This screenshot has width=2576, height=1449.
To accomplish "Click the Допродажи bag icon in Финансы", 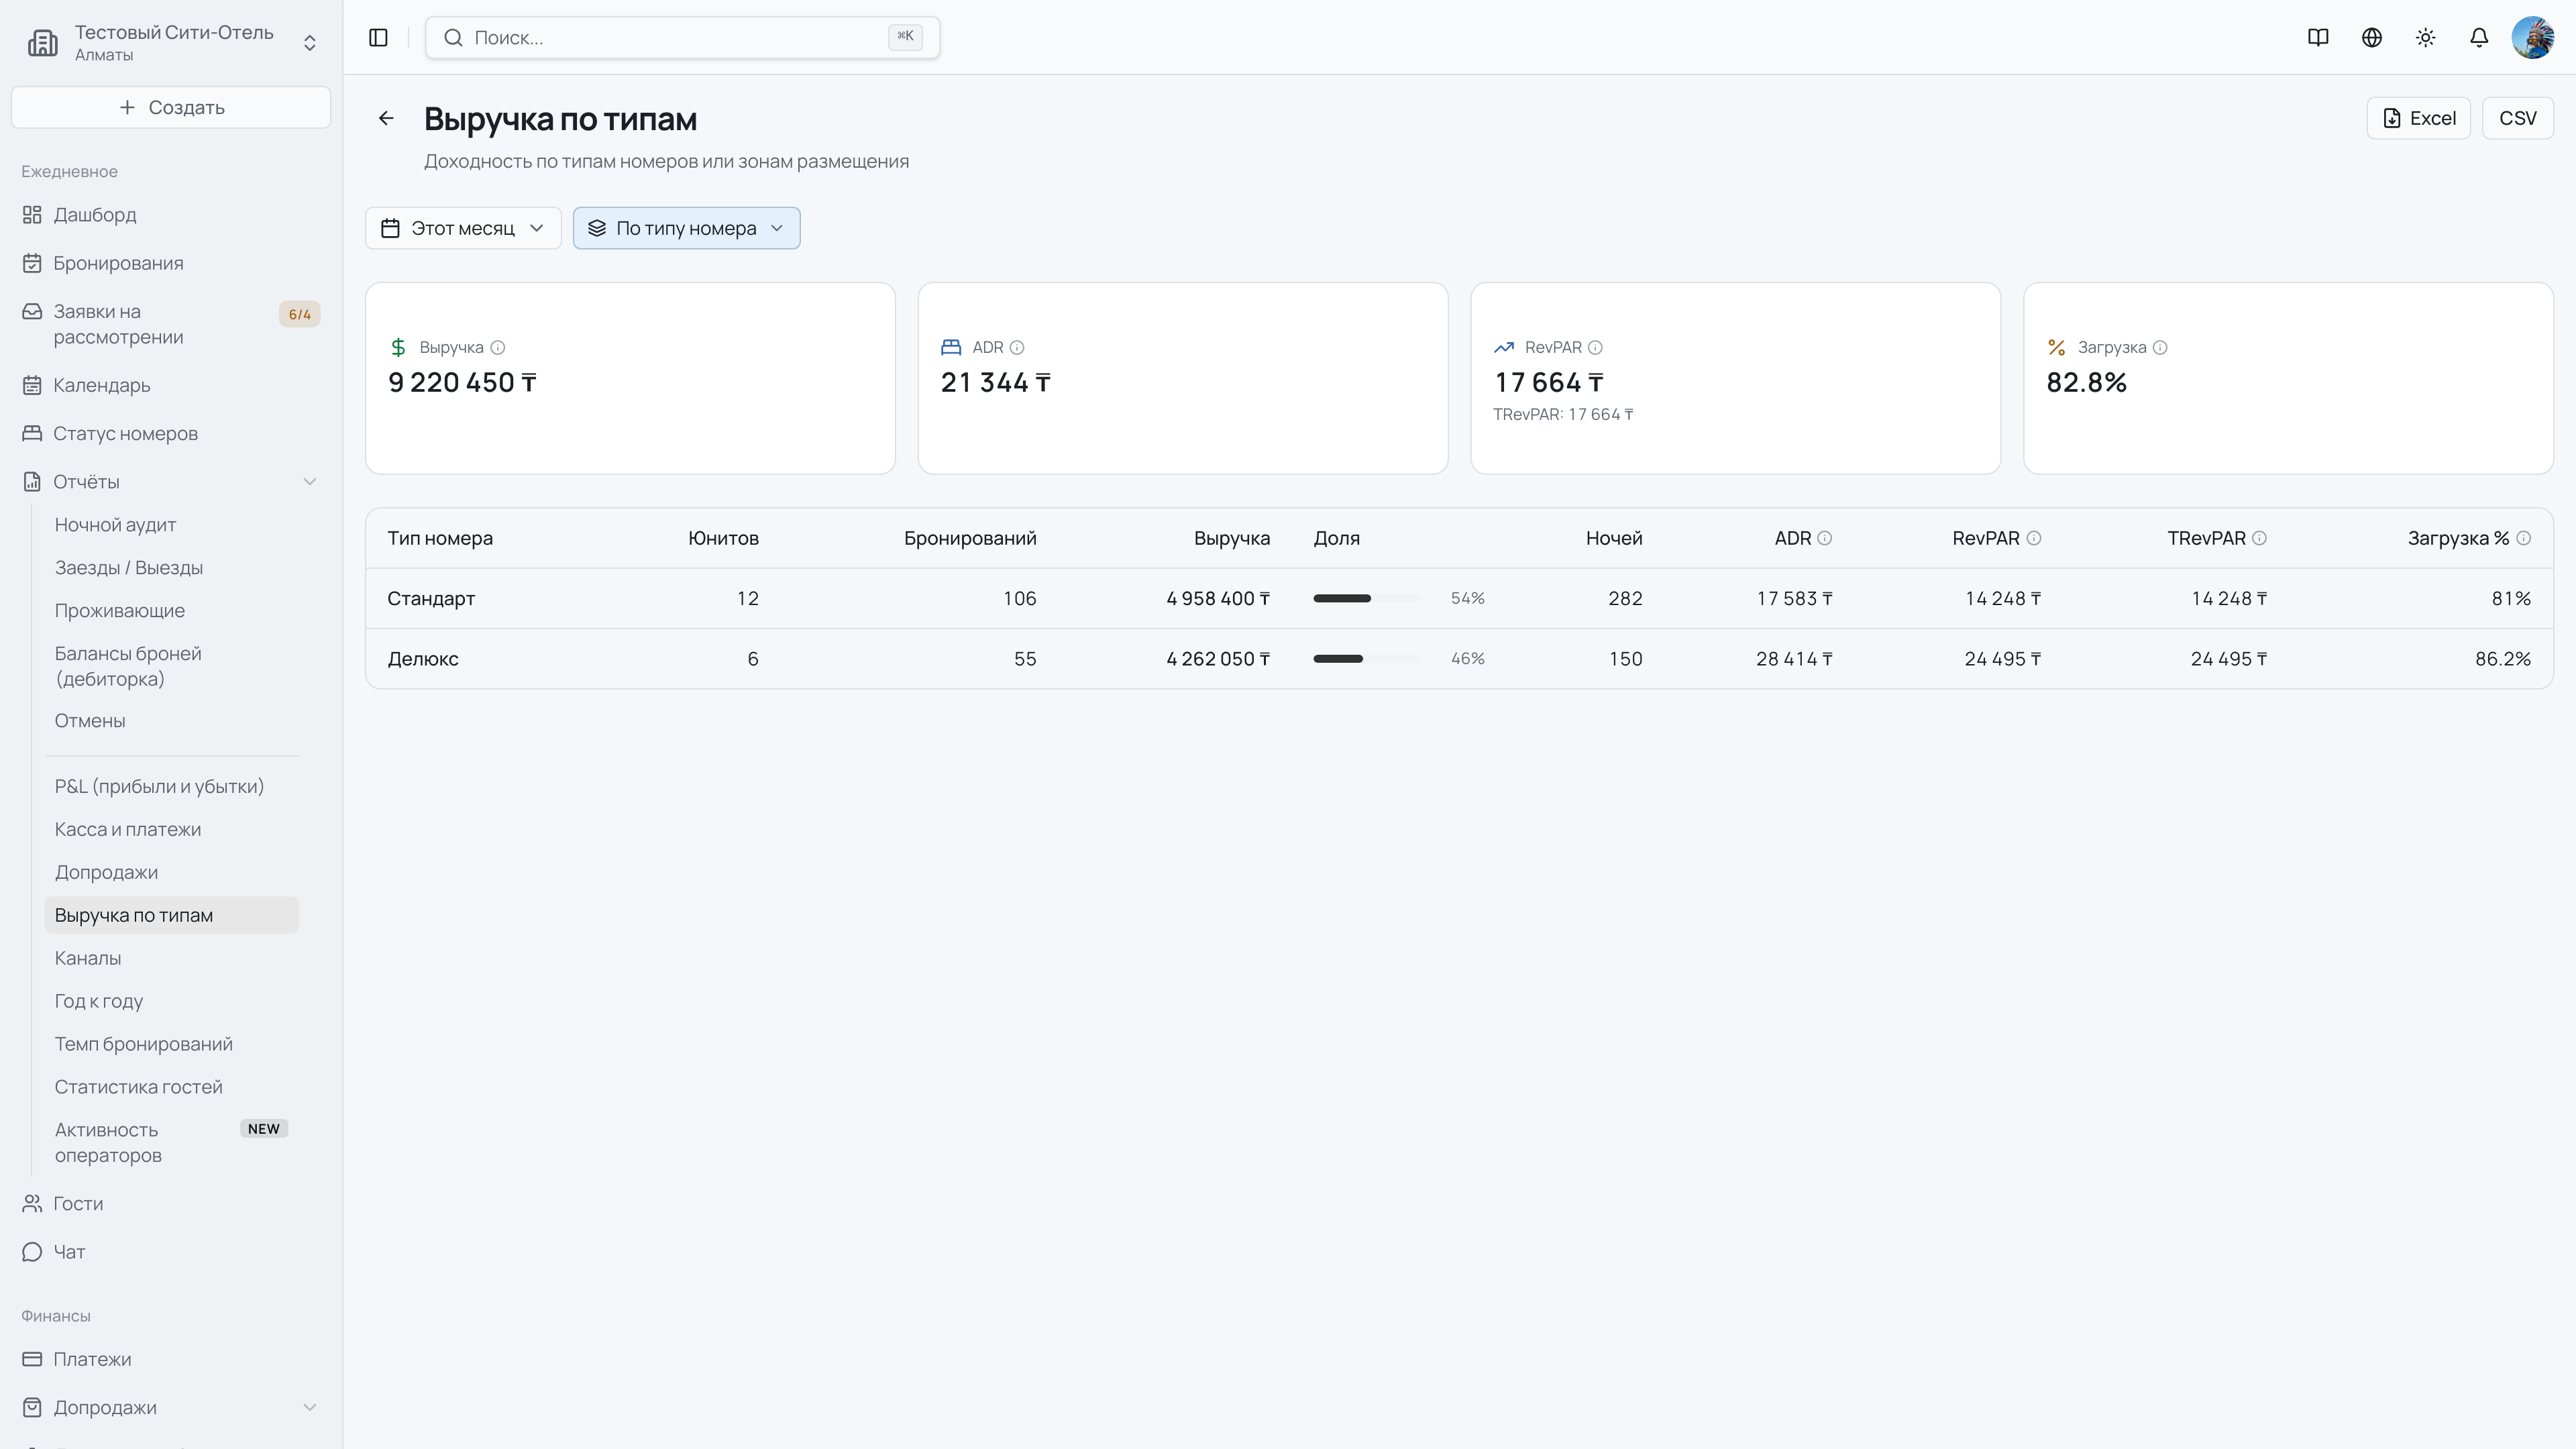I will pos(32,1407).
